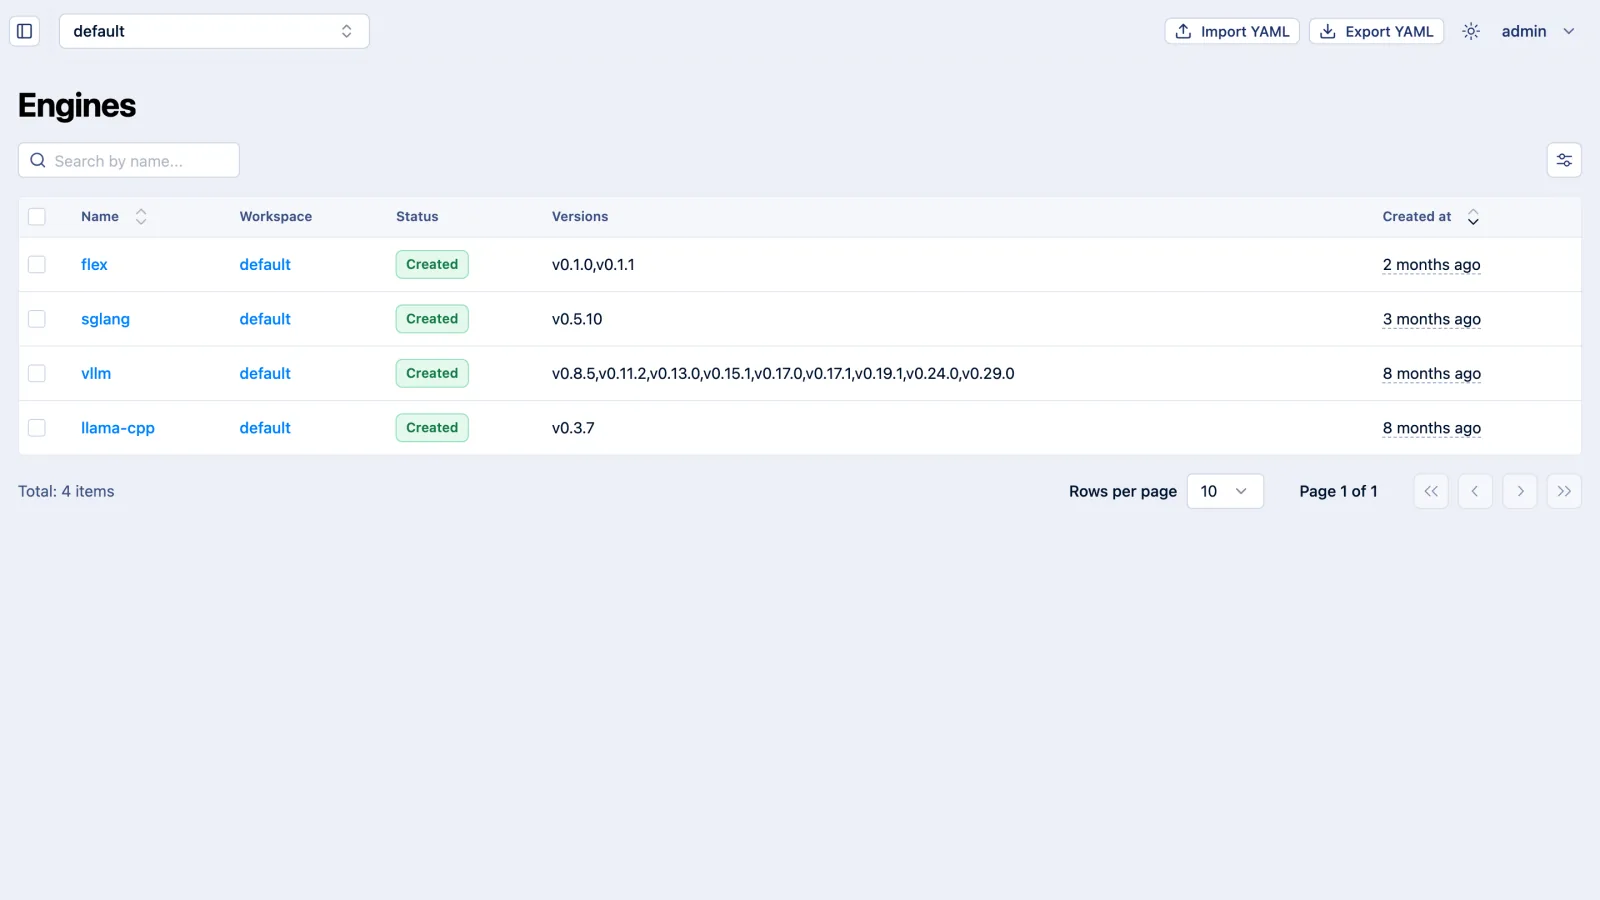1600x900 pixels.
Task: Click versions text 'v0.3.7'
Action: click(x=573, y=428)
